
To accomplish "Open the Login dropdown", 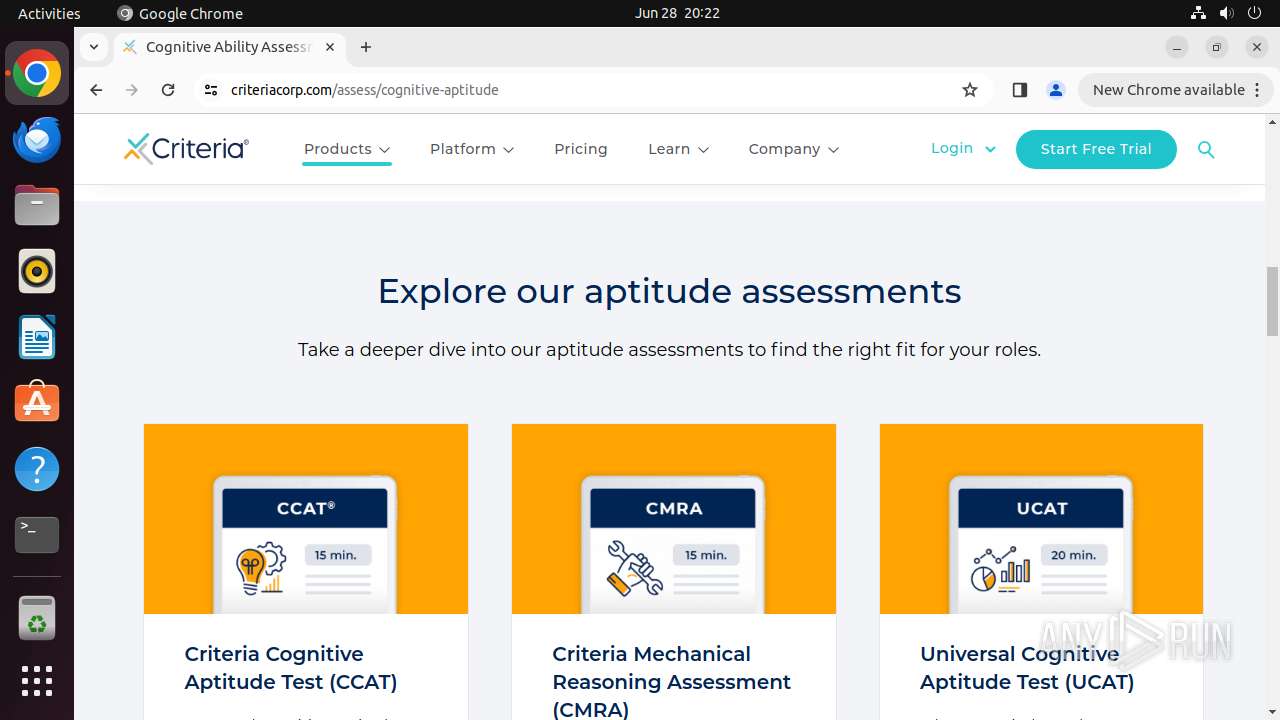I will 963,148.
